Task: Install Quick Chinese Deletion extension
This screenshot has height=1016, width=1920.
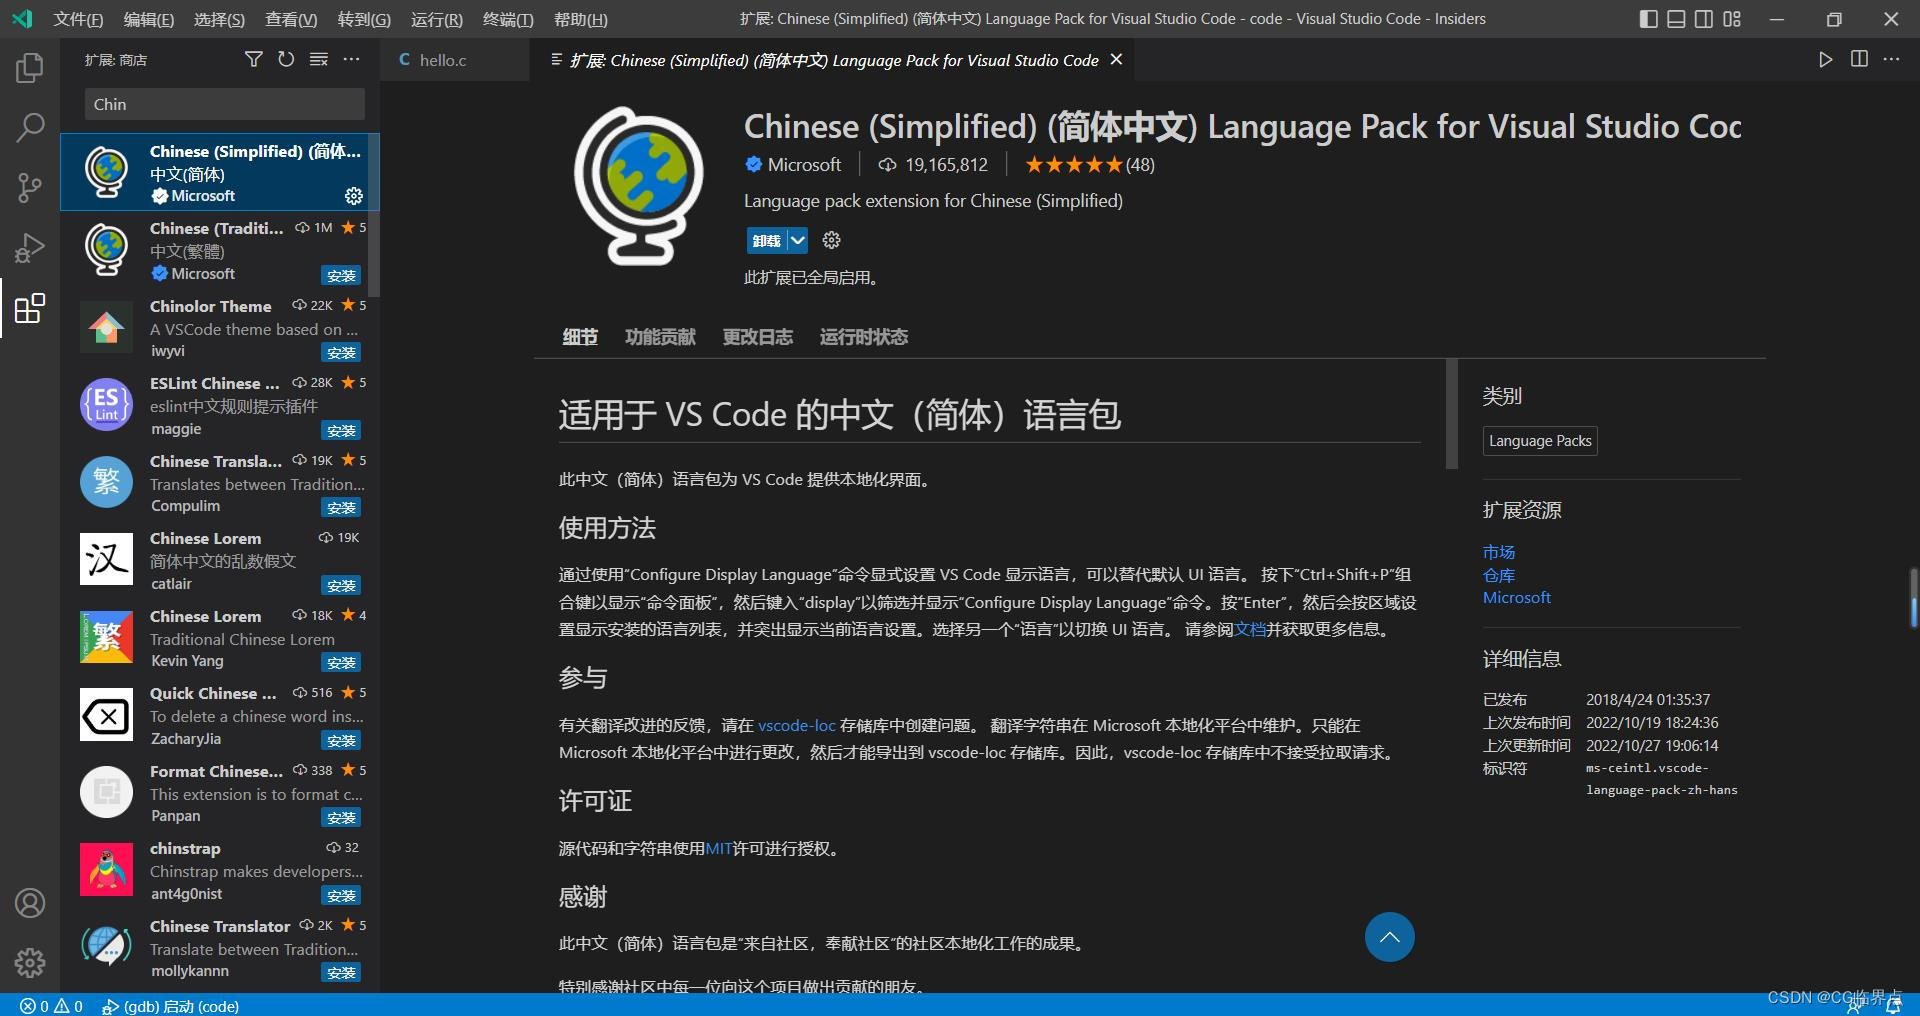Action: coord(341,741)
